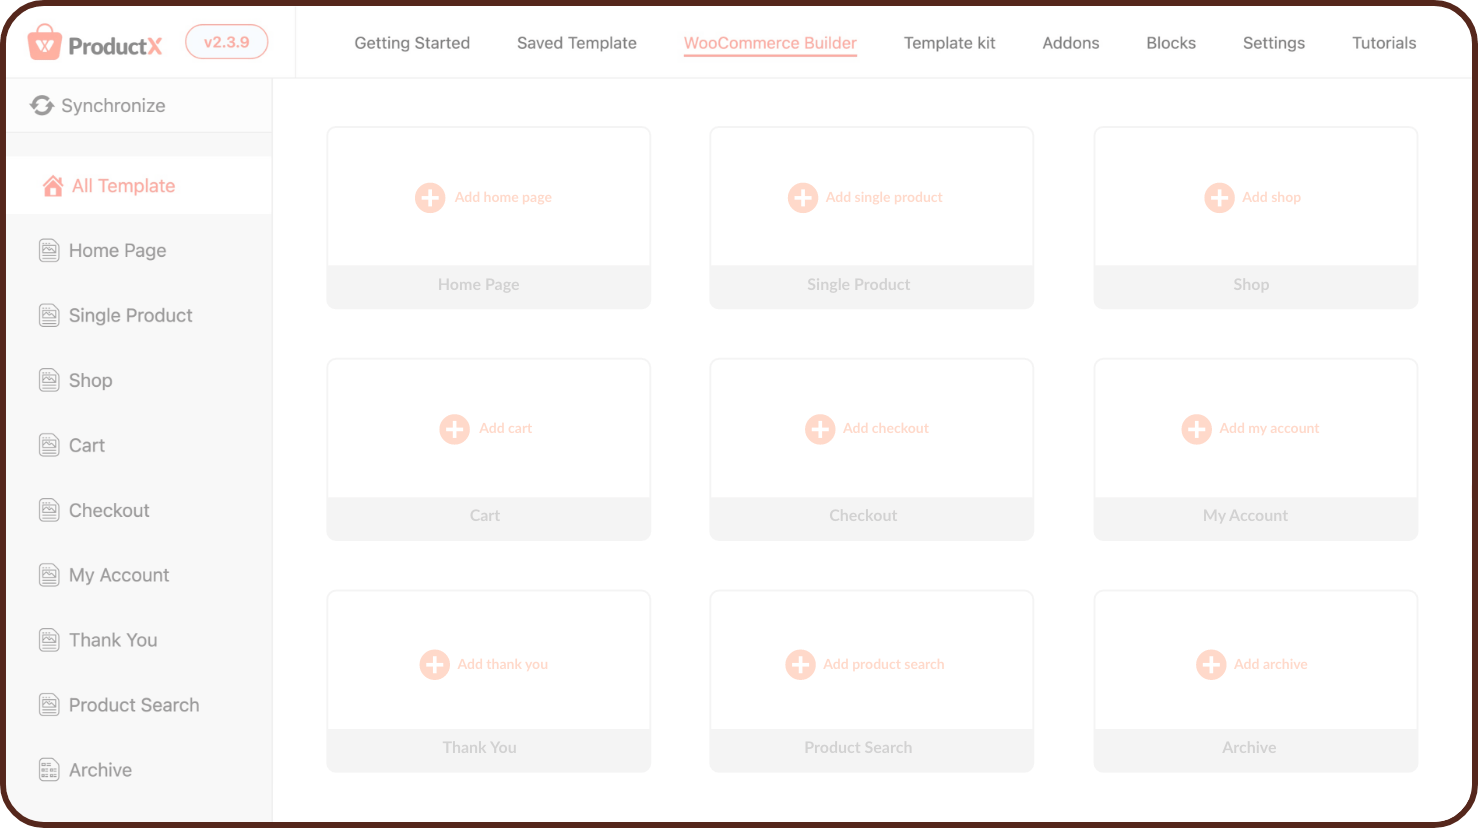
Task: Click the Single Product sidebar page icon
Action: tap(49, 315)
